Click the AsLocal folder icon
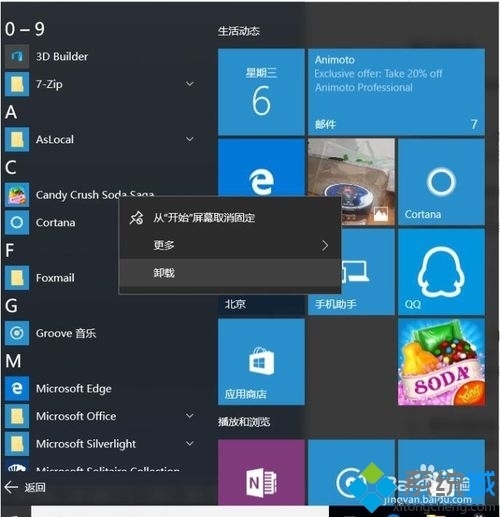The height and width of the screenshot is (517, 500). click(x=17, y=139)
